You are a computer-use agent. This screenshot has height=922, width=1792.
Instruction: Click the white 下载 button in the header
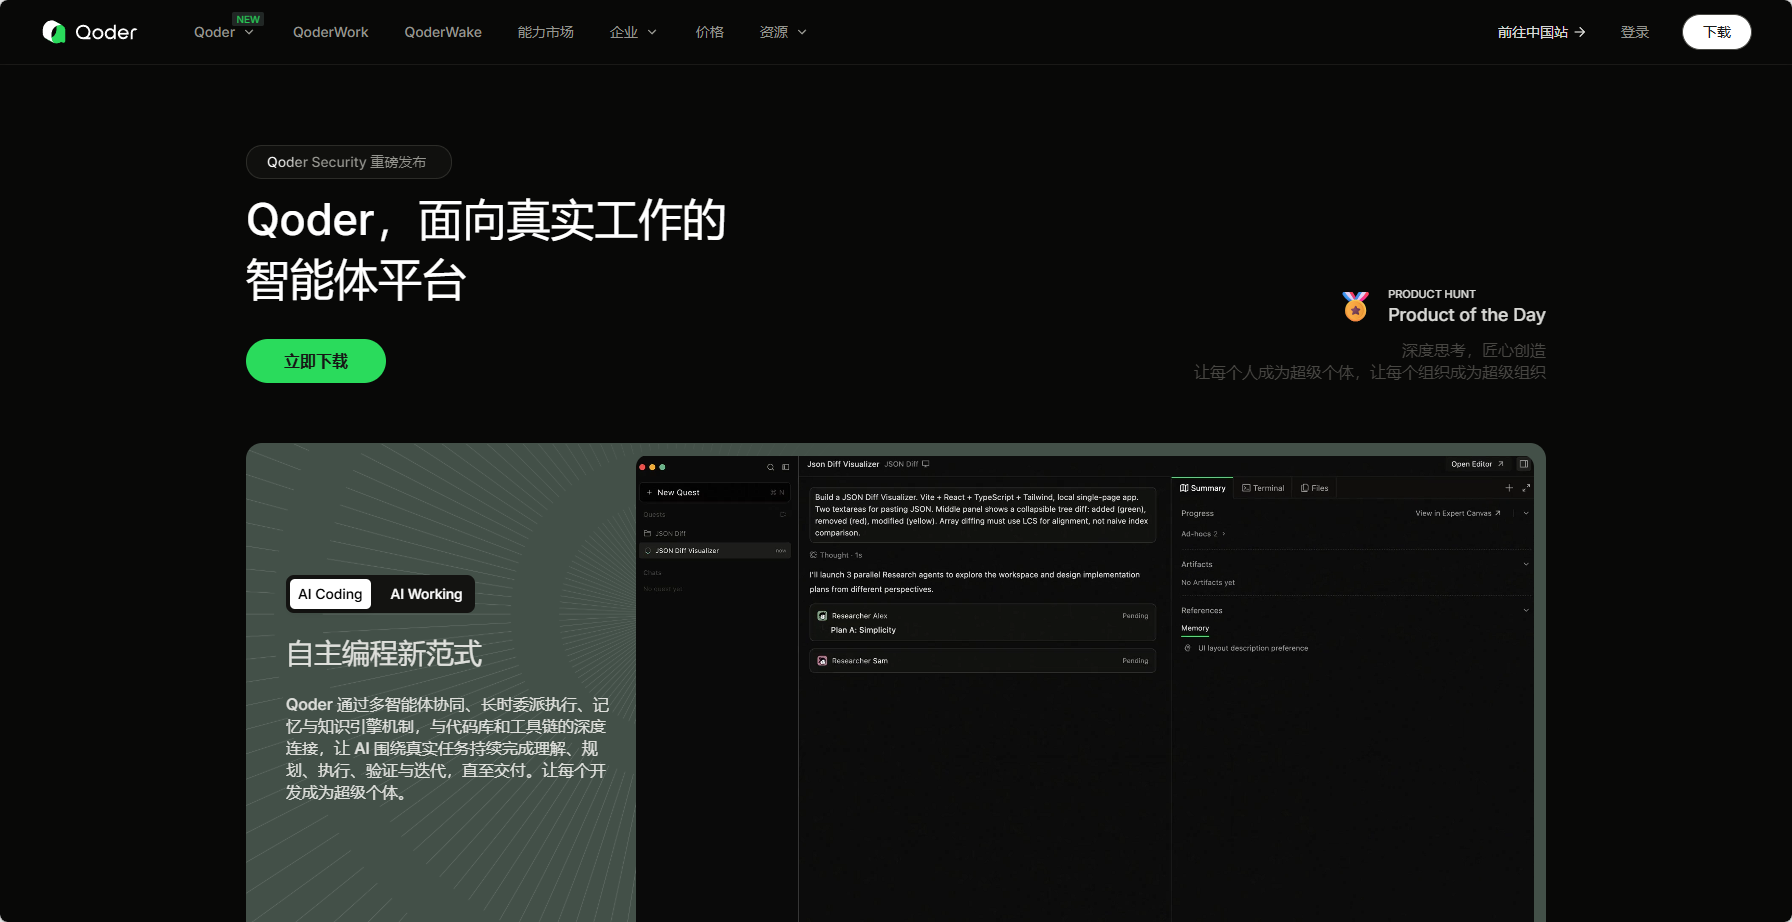tap(1717, 32)
